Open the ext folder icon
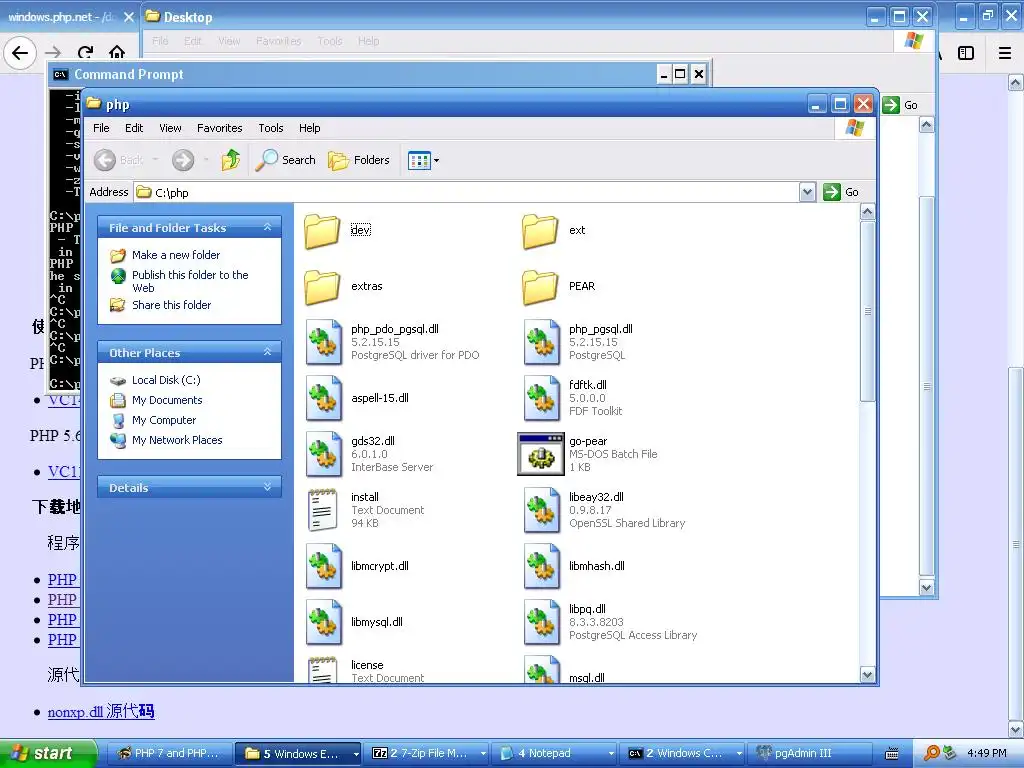The width and height of the screenshot is (1024, 768). coord(540,231)
